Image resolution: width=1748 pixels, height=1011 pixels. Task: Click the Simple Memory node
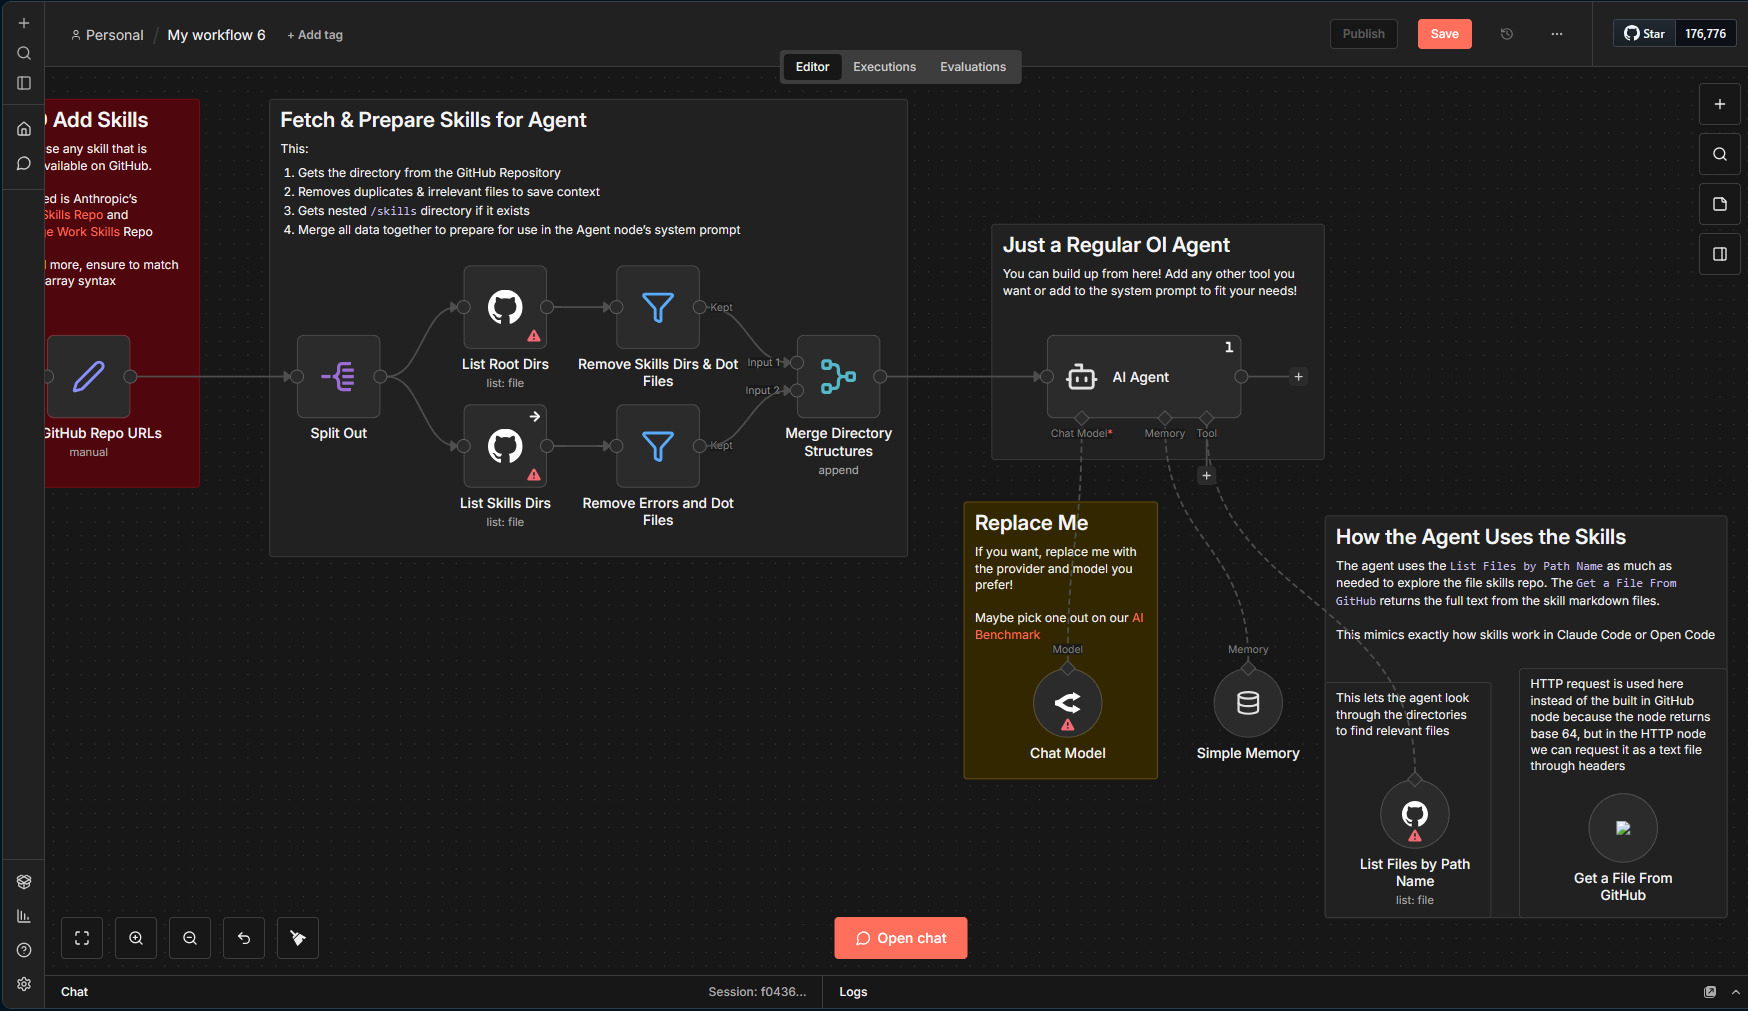[1247, 703]
